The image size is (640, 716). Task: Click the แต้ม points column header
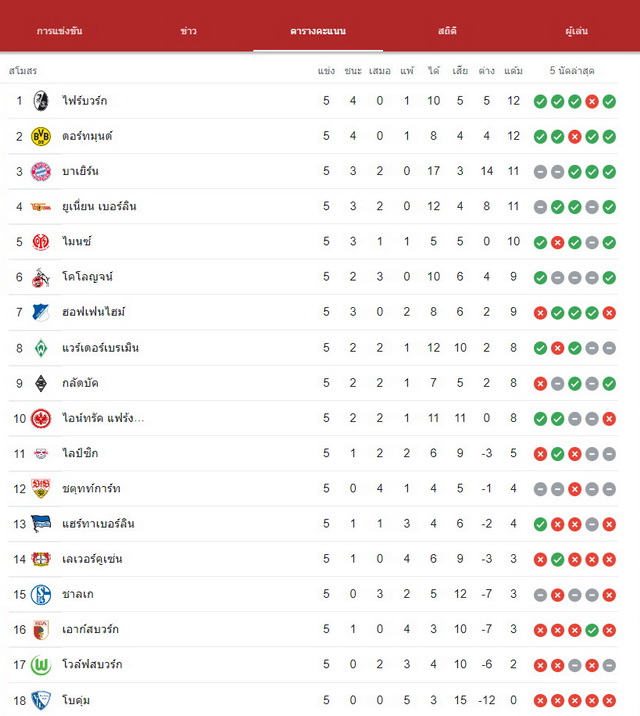coord(514,71)
